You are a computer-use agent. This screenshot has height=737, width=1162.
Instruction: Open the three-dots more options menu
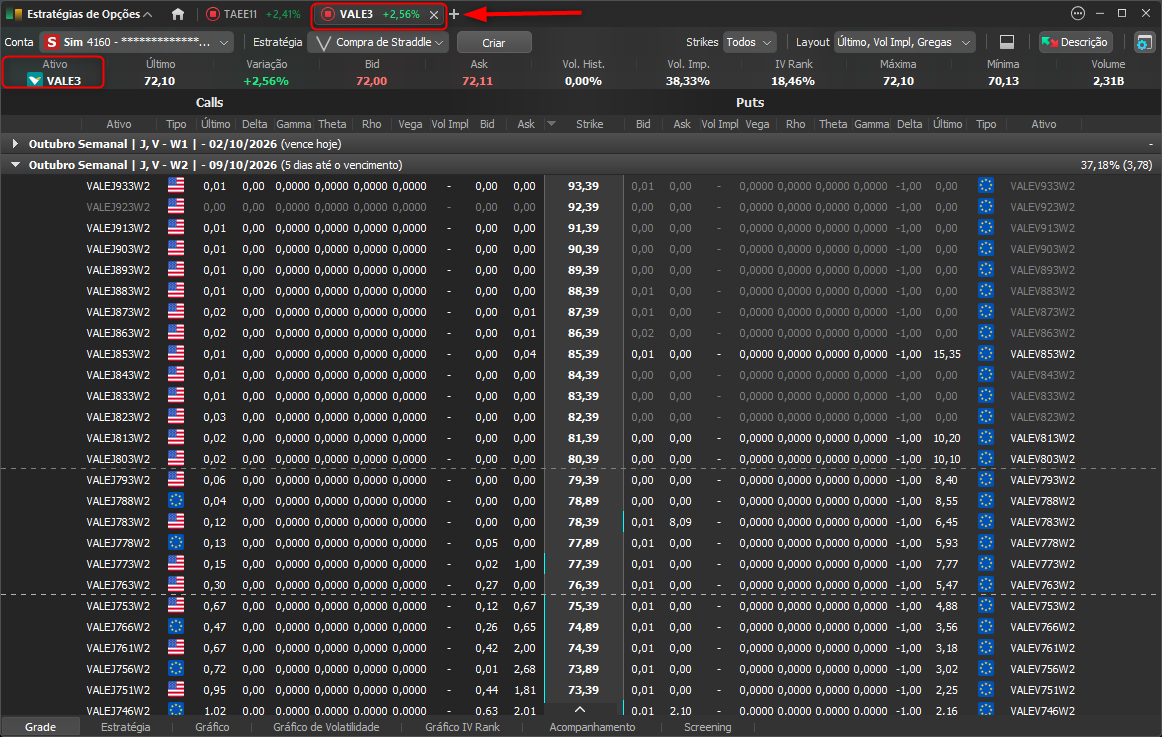coord(1078,13)
